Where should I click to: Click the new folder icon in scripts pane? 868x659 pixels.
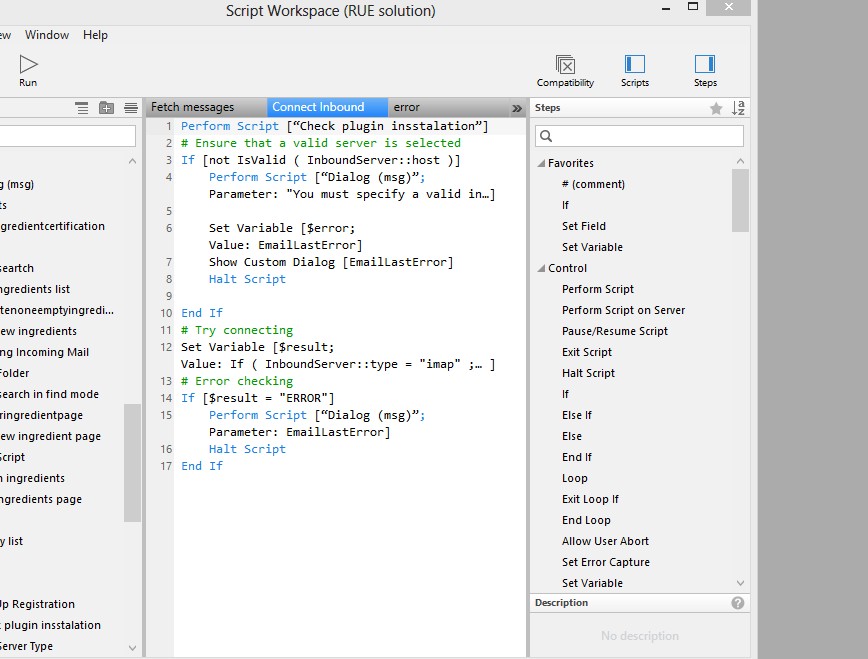tap(106, 108)
